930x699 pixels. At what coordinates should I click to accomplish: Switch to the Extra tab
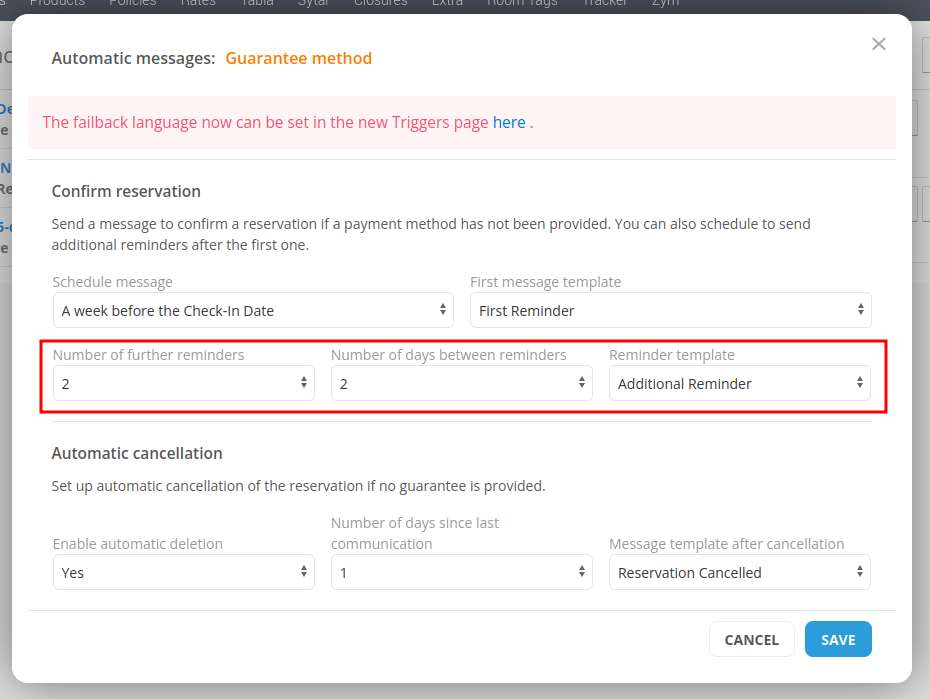447,4
